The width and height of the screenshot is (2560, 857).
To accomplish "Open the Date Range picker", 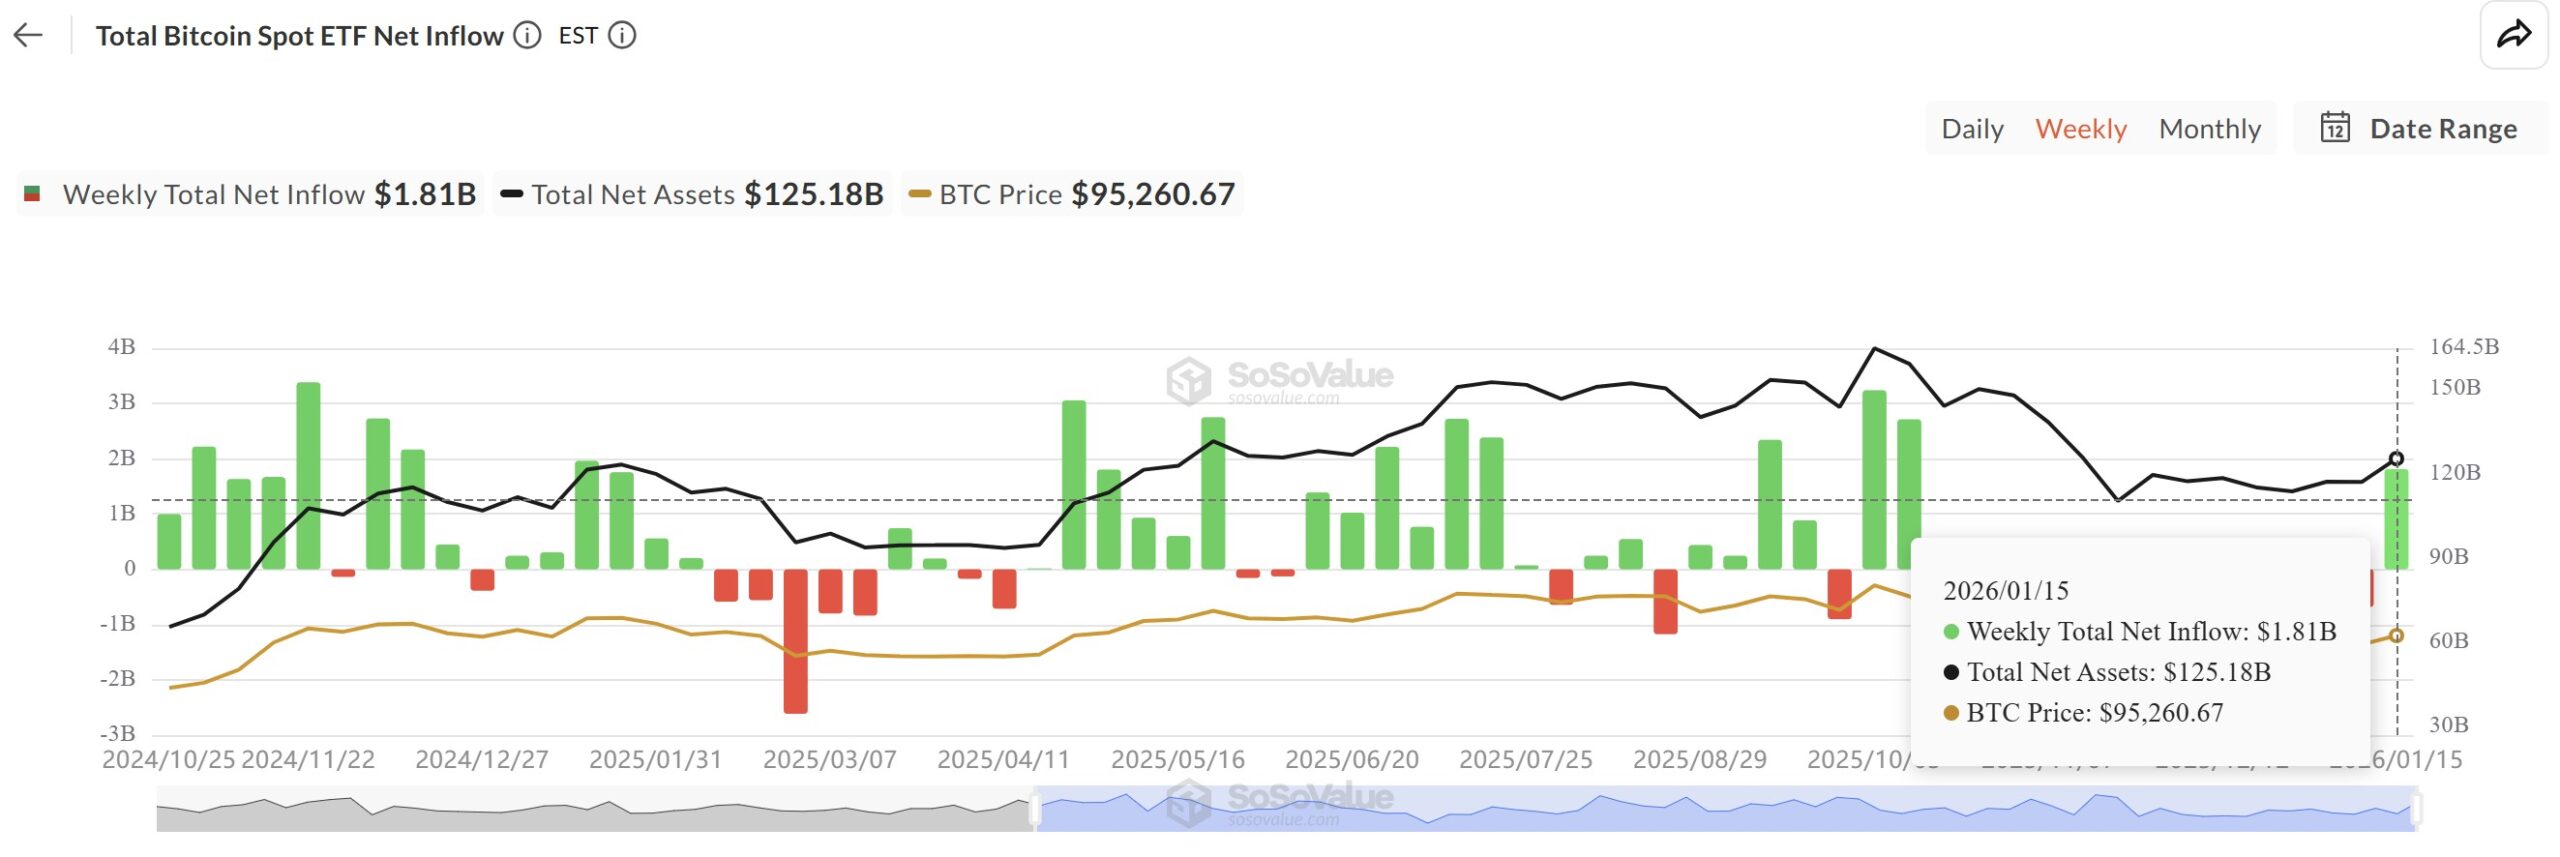I will pyautogui.click(x=2420, y=128).
